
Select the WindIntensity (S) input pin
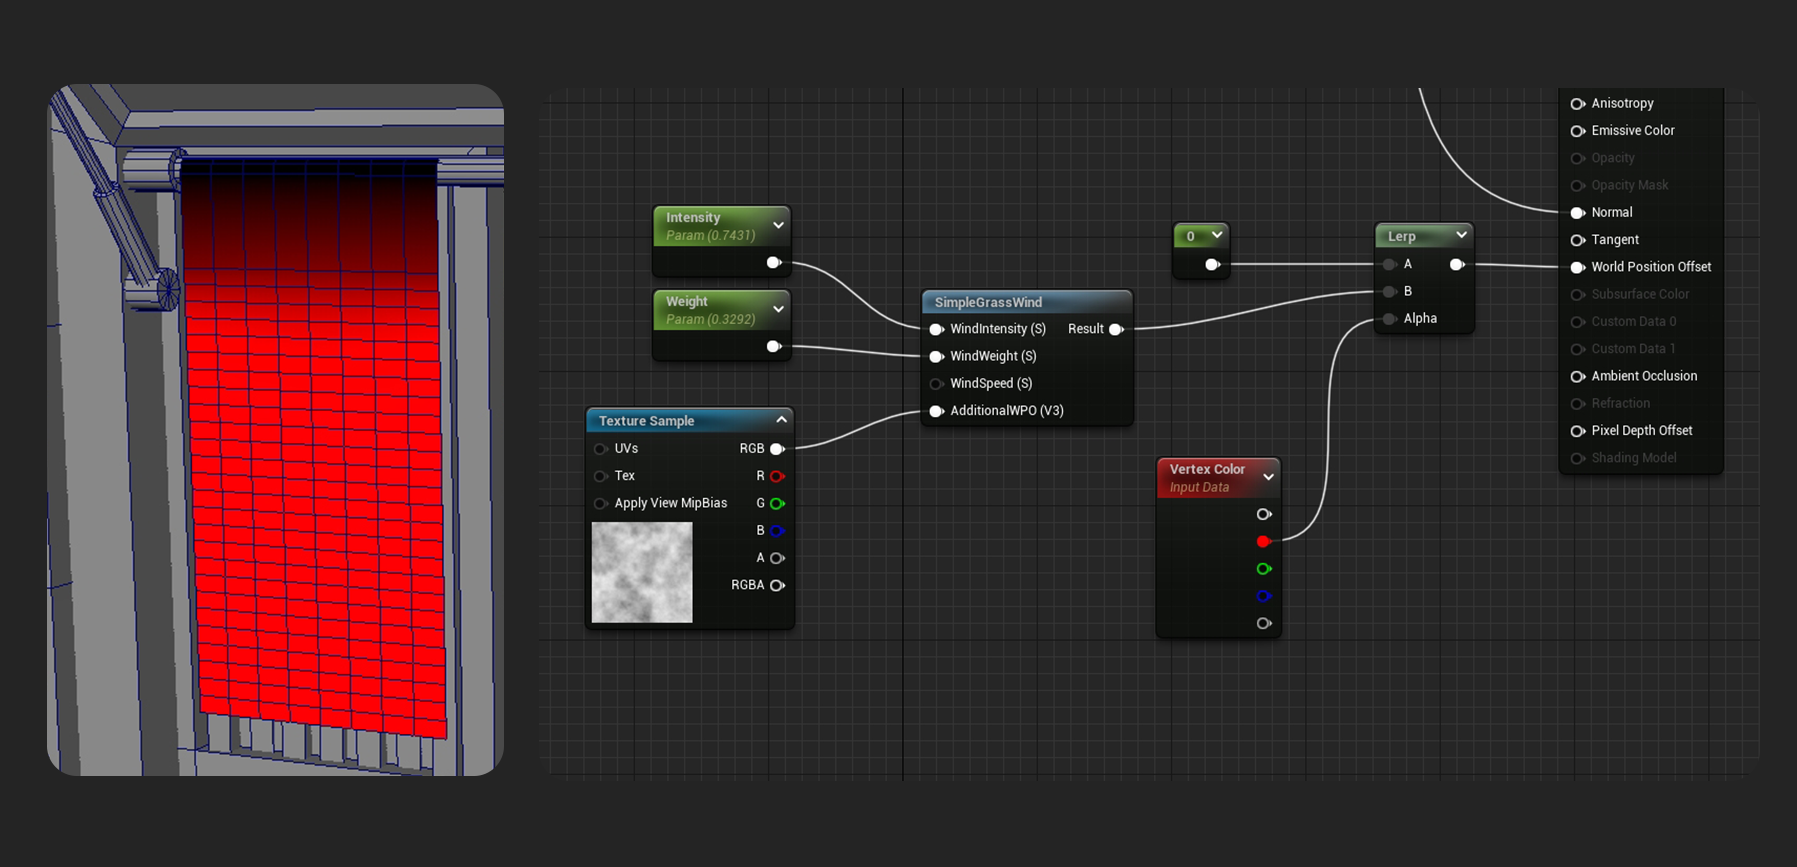point(936,329)
